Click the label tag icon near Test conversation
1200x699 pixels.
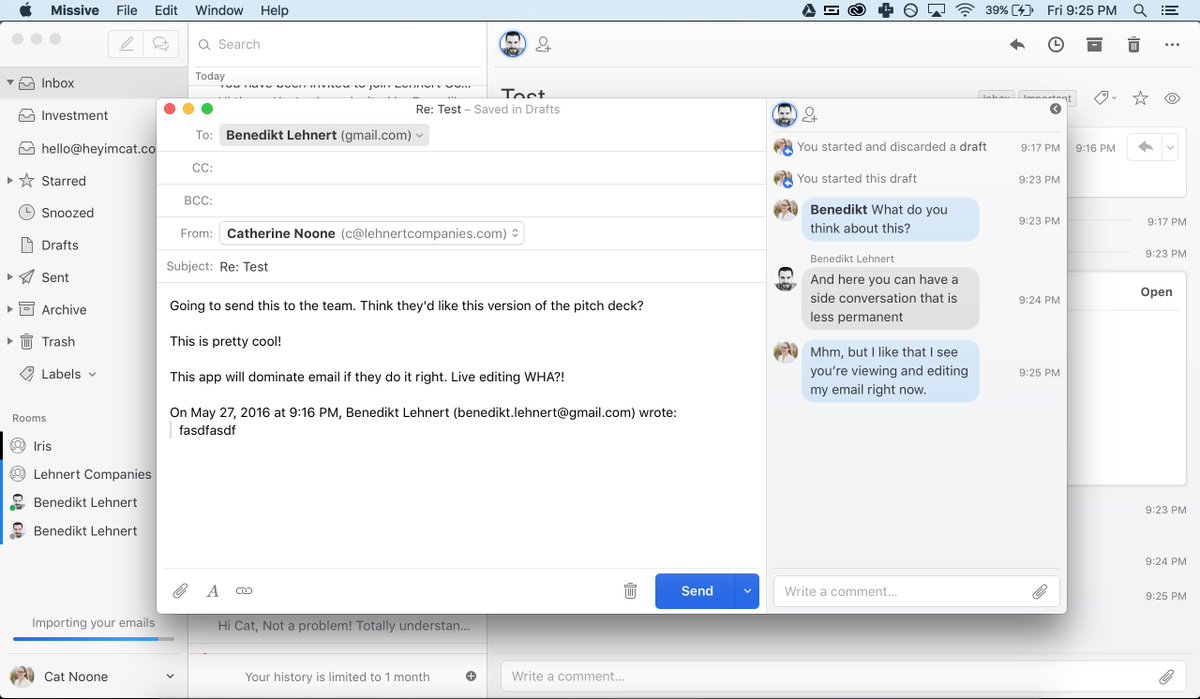pyautogui.click(x=1101, y=98)
